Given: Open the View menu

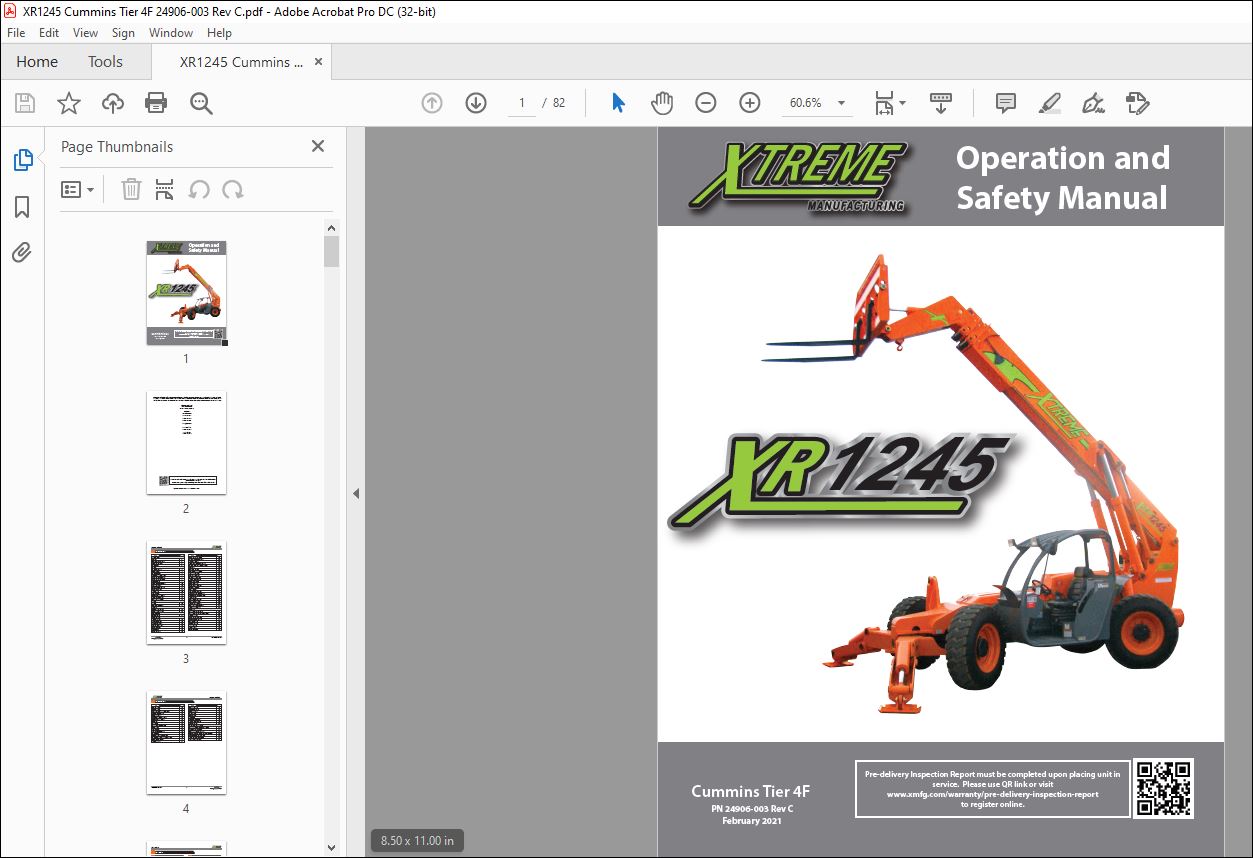Looking at the screenshot, I should point(85,33).
